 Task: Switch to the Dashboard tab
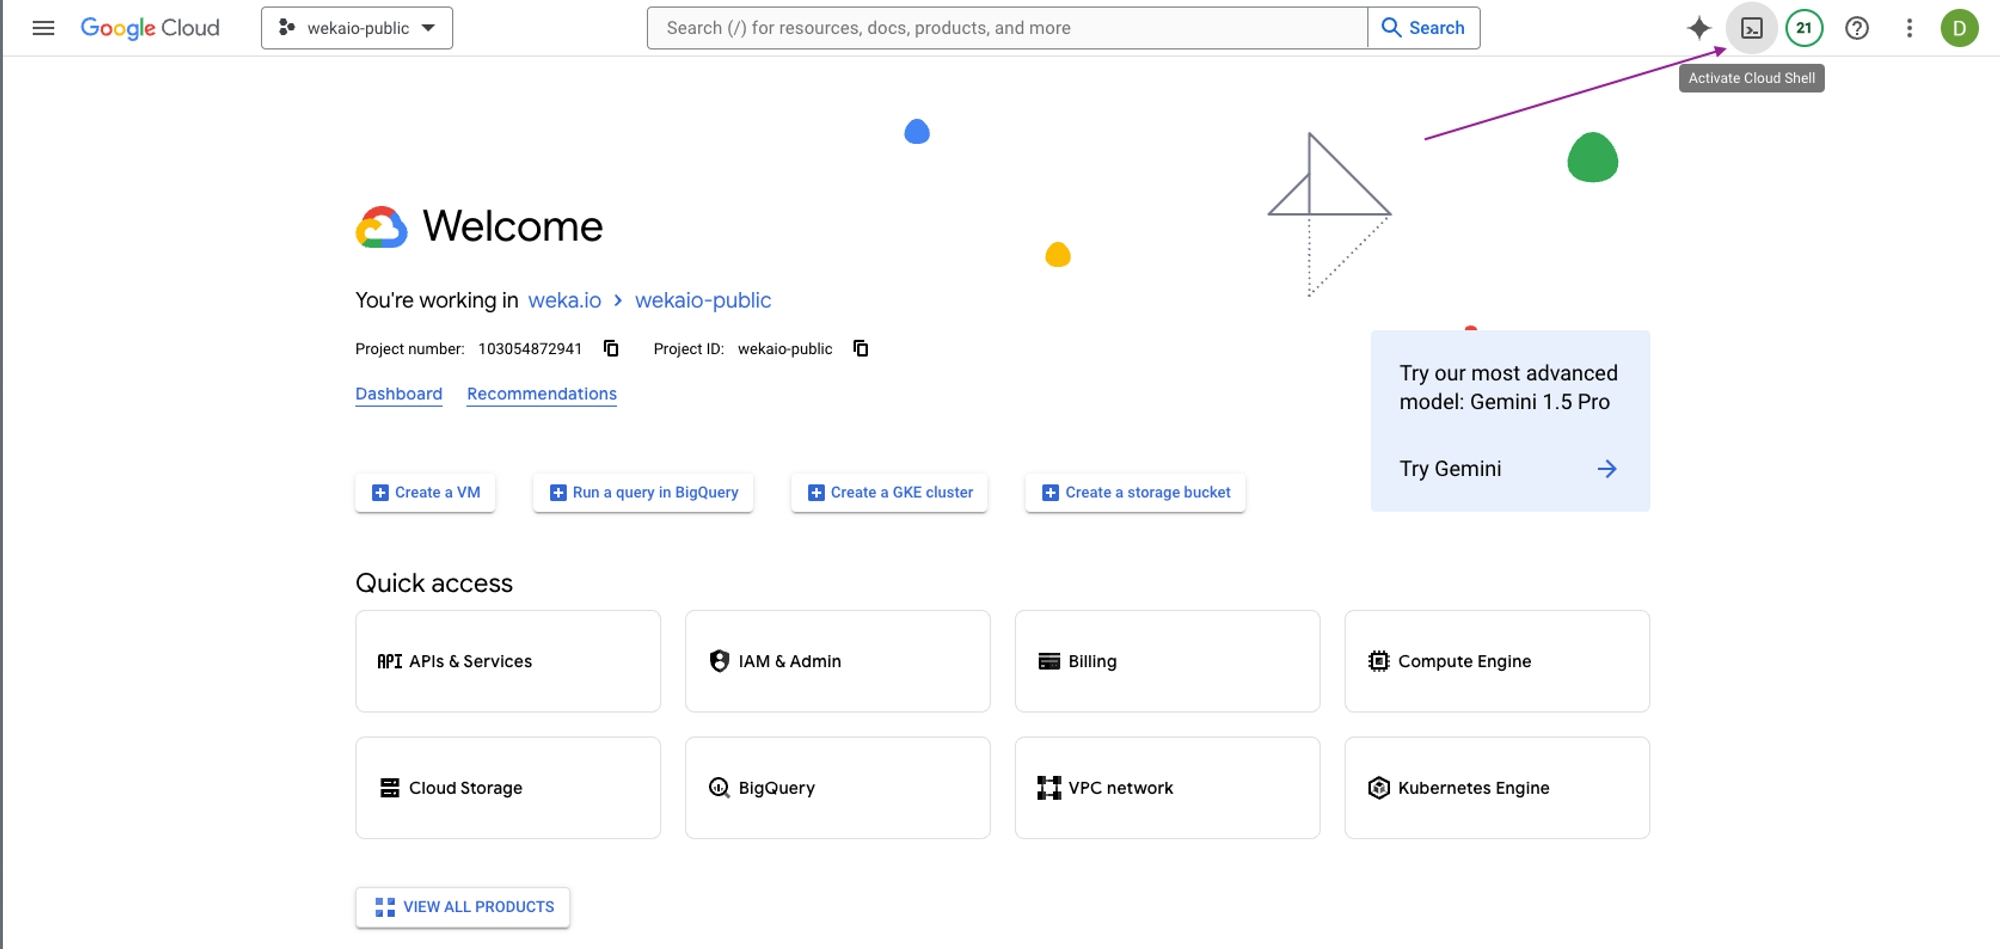point(398,394)
